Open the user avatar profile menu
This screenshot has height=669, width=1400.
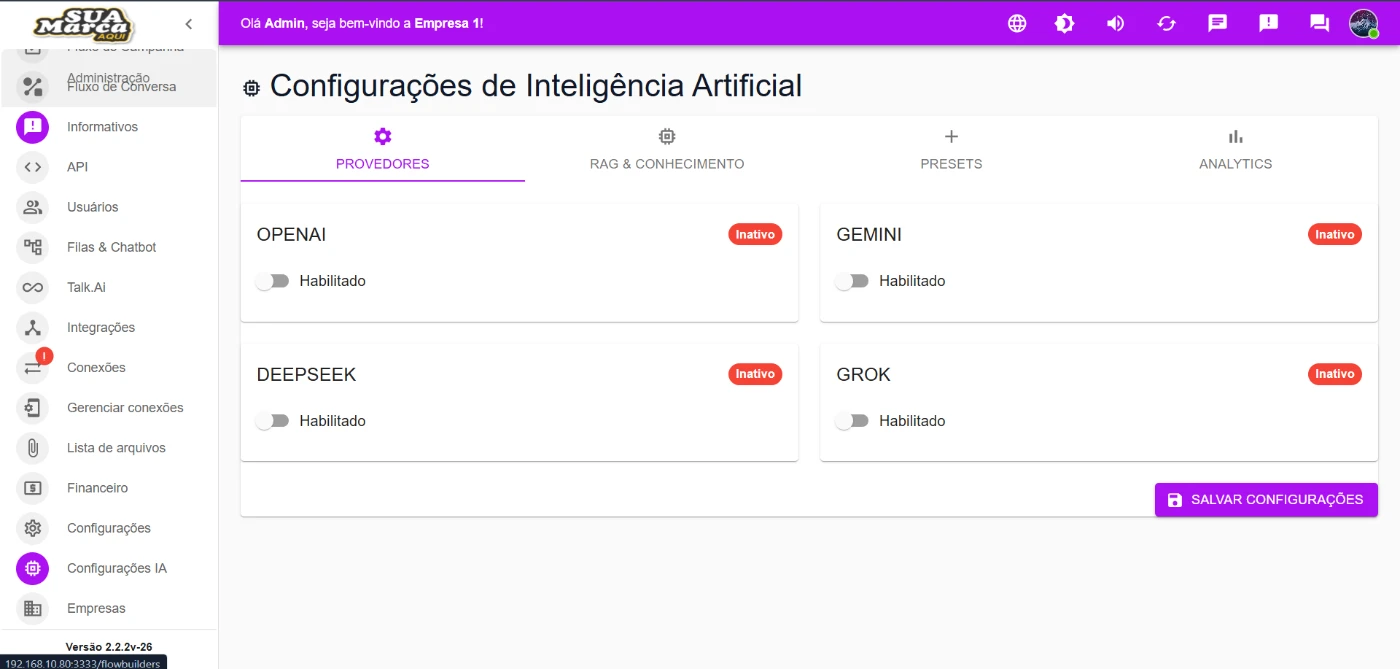[1363, 23]
